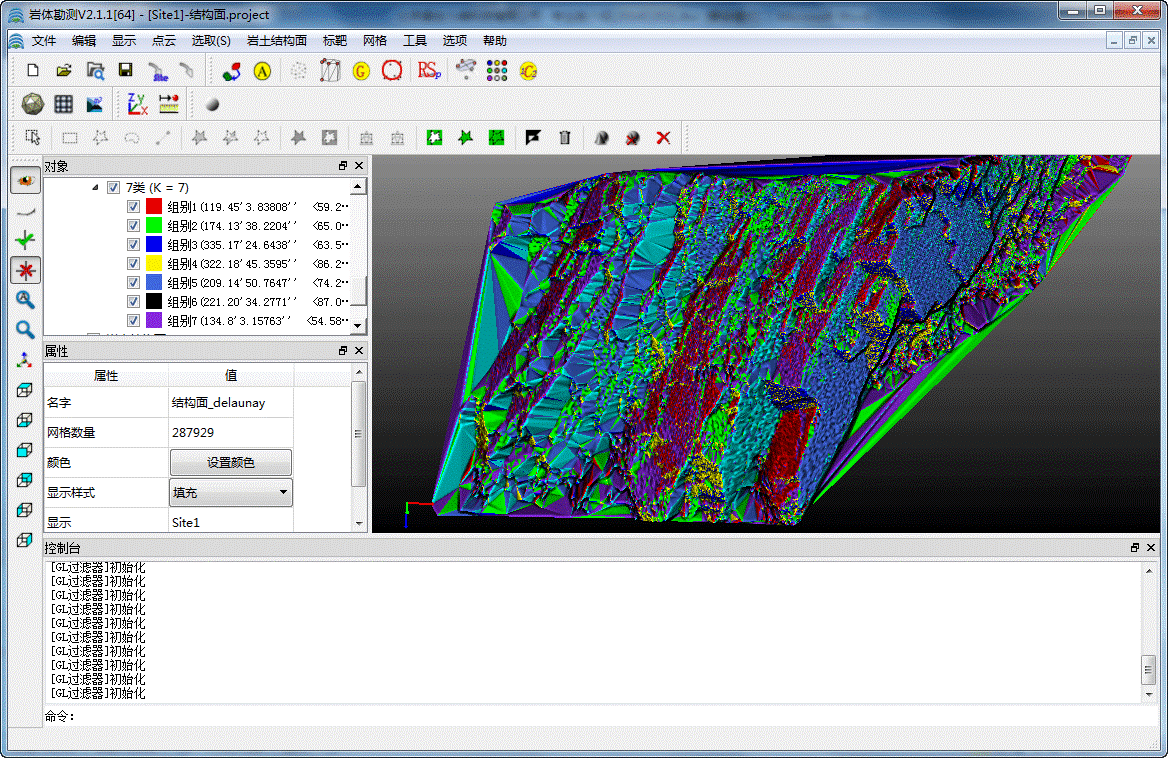Open the 显示样式 dropdown showing 填充

click(x=231, y=492)
